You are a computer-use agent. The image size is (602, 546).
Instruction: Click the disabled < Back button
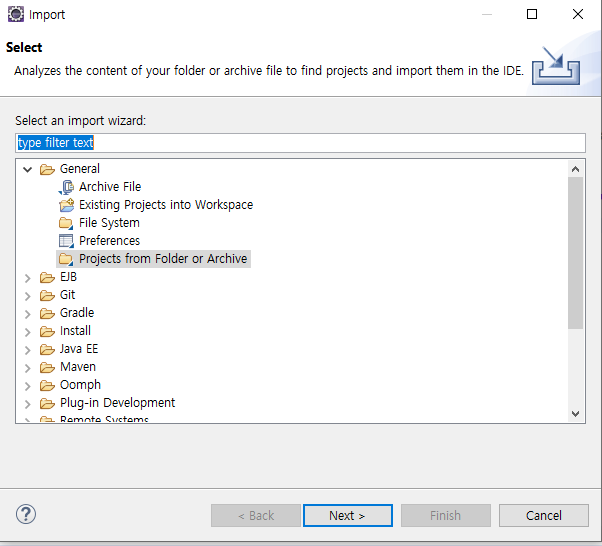coord(256,515)
